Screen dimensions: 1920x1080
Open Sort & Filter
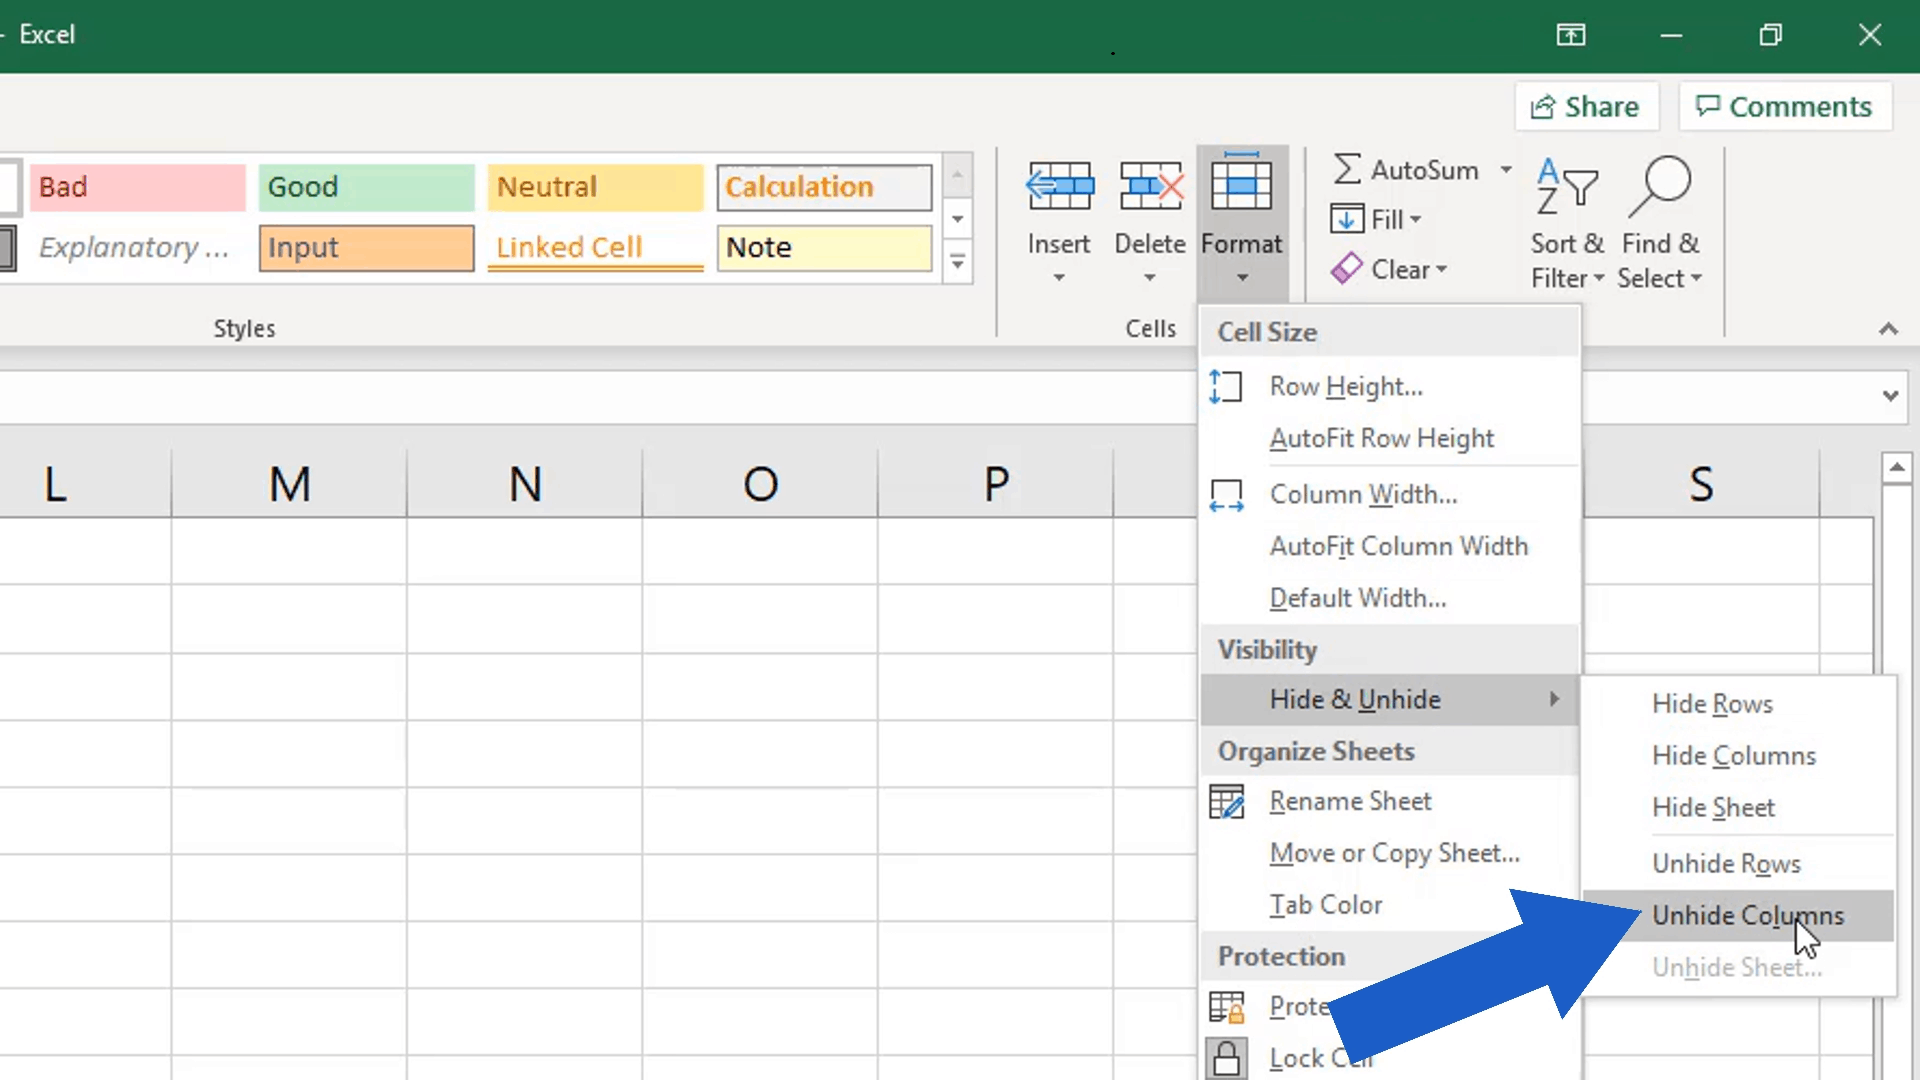click(1567, 222)
